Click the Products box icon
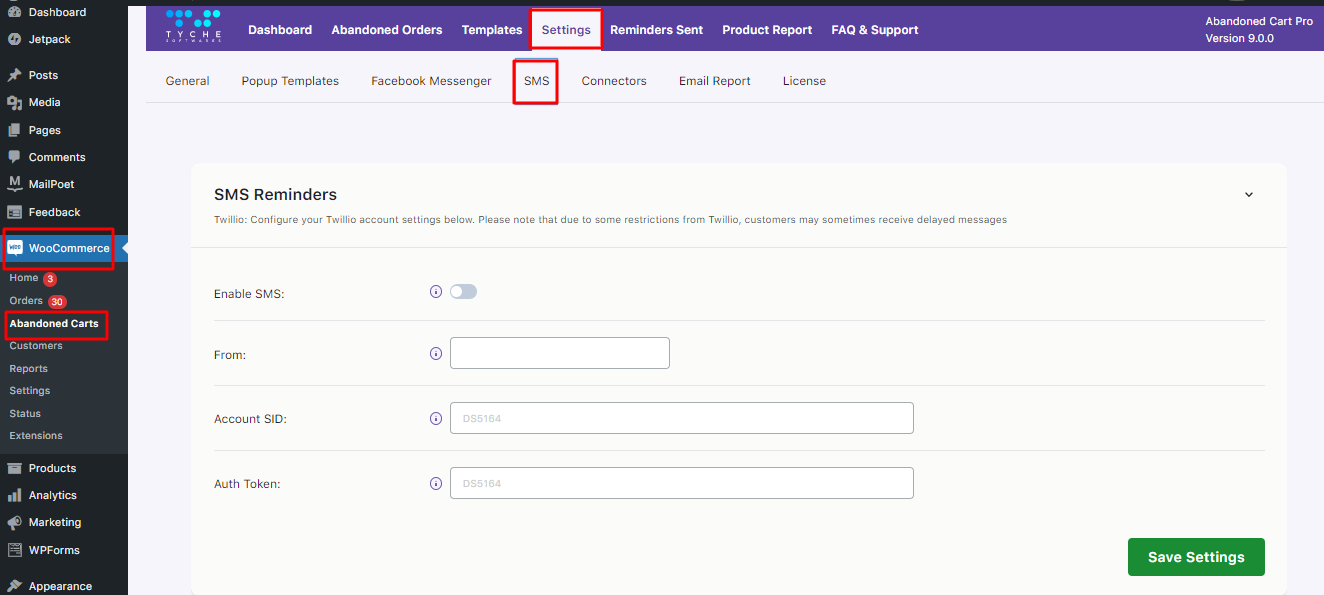The height and width of the screenshot is (595, 1324). [x=15, y=468]
